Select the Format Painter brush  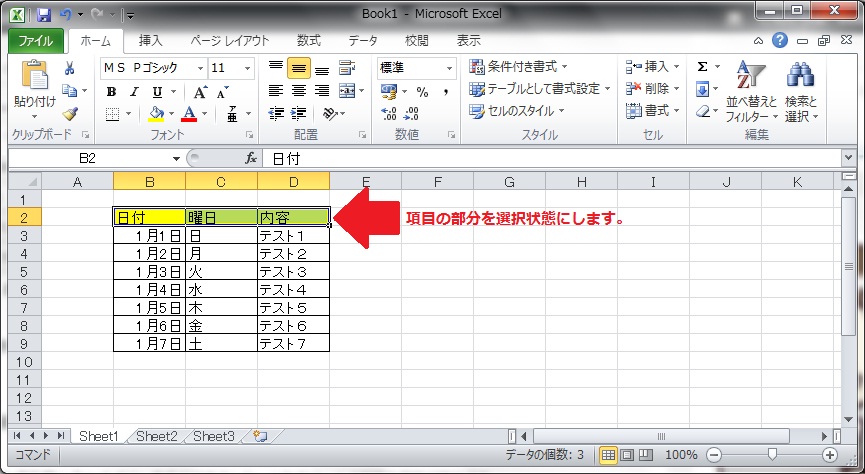point(70,114)
